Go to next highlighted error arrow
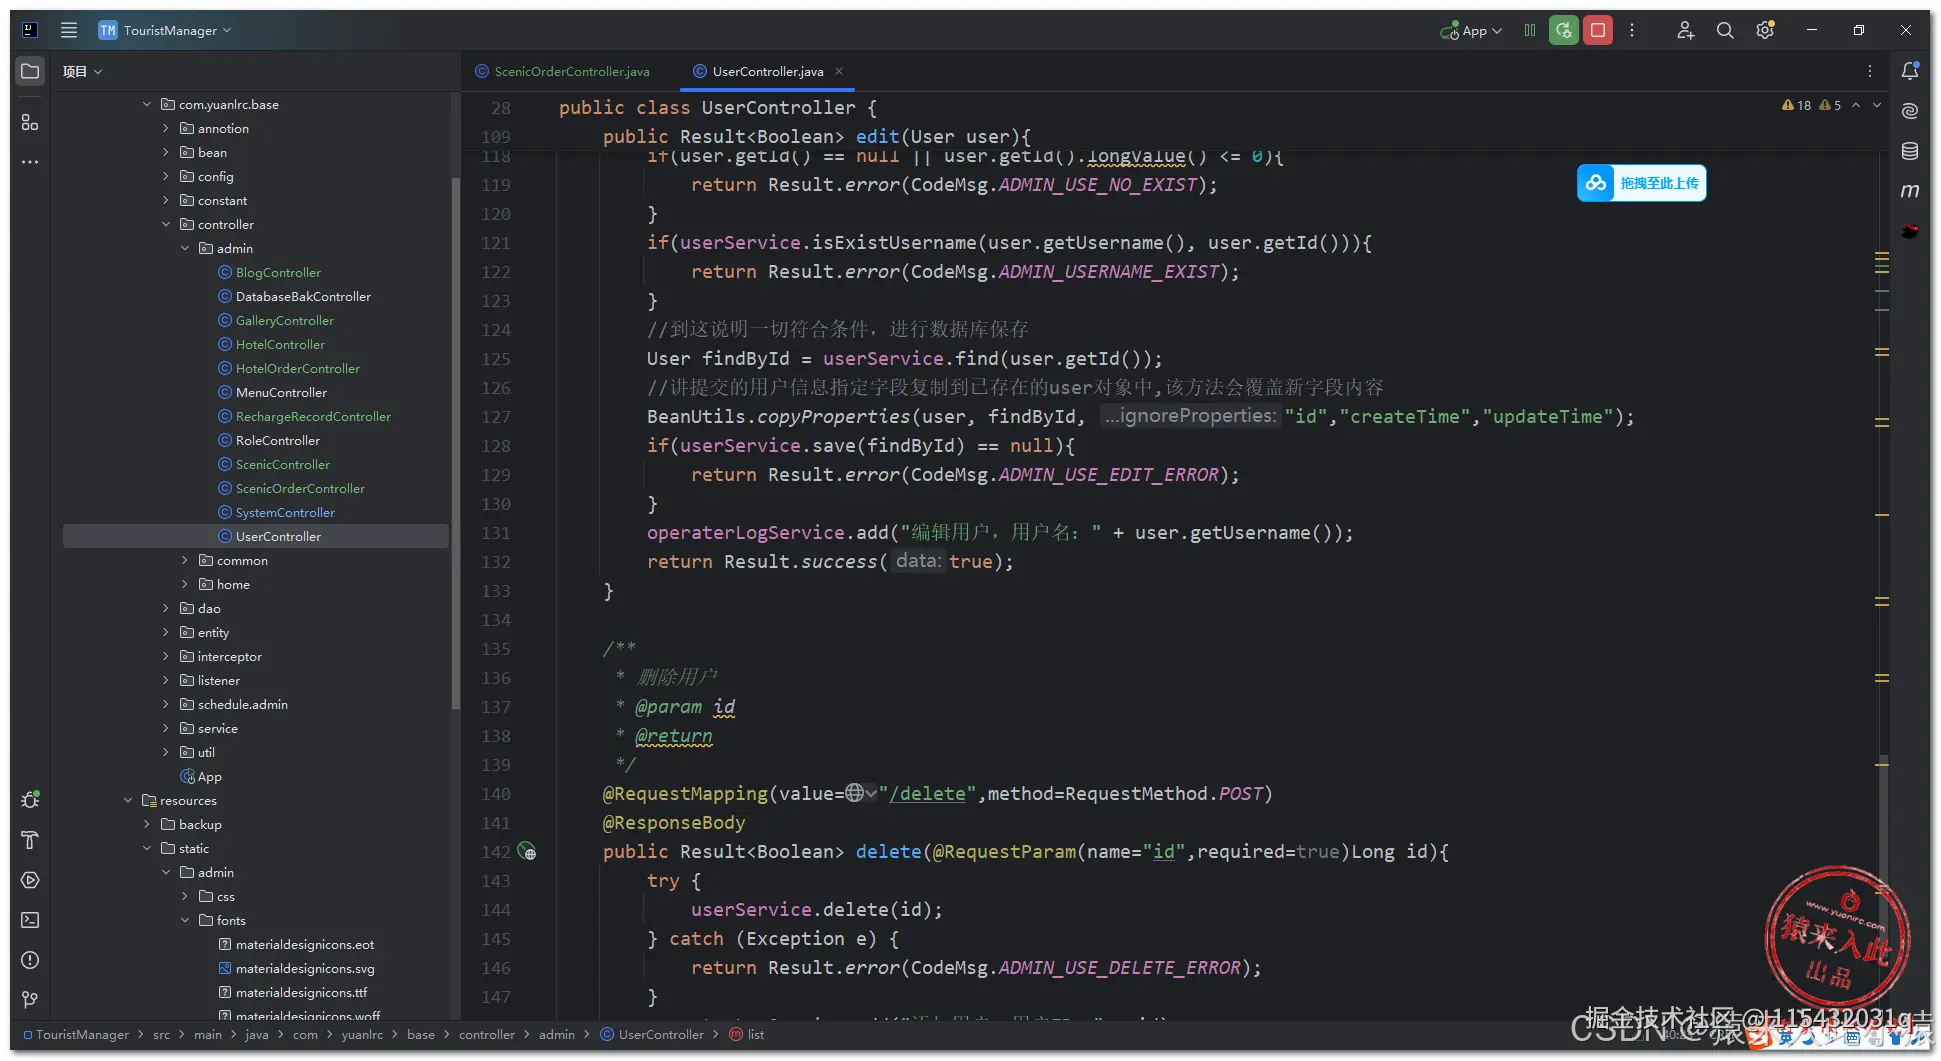1941x1061 pixels. coord(1877,105)
